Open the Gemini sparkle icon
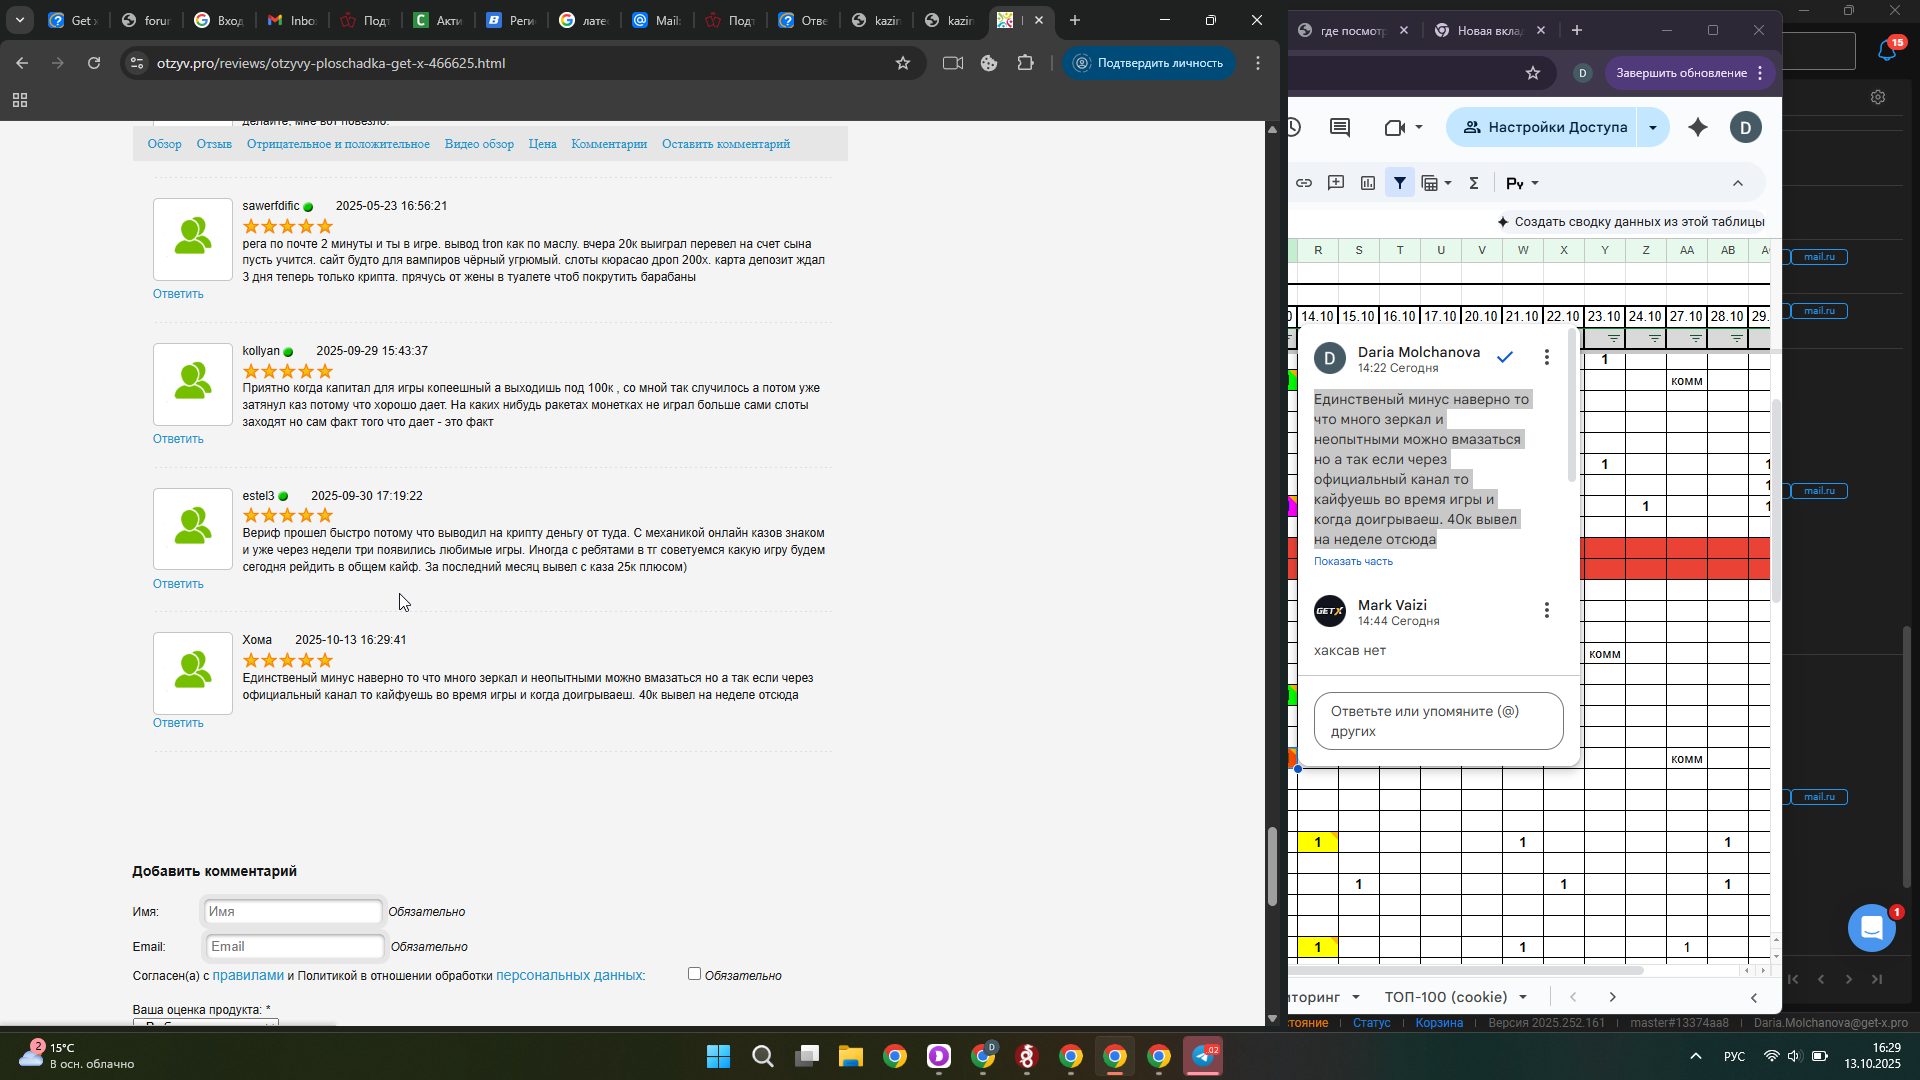This screenshot has width=1920, height=1080. tap(1698, 127)
